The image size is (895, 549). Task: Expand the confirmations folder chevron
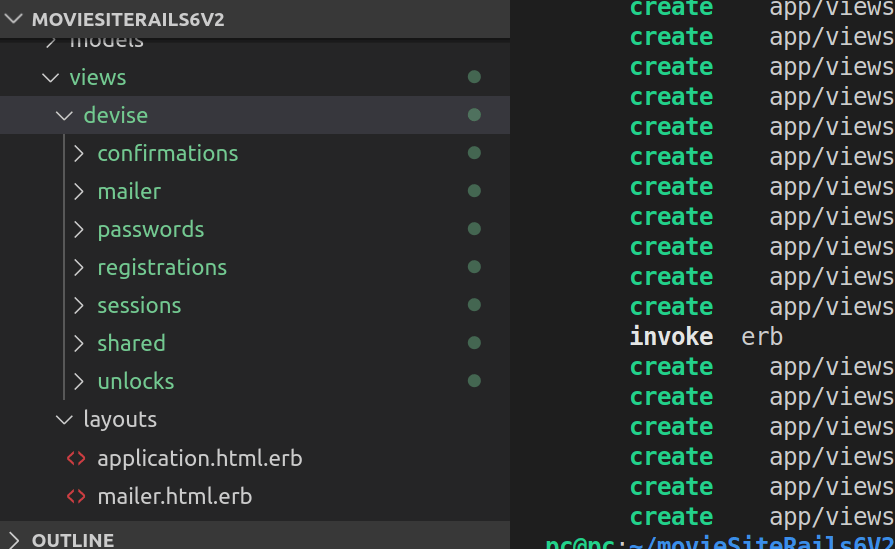tap(79, 153)
